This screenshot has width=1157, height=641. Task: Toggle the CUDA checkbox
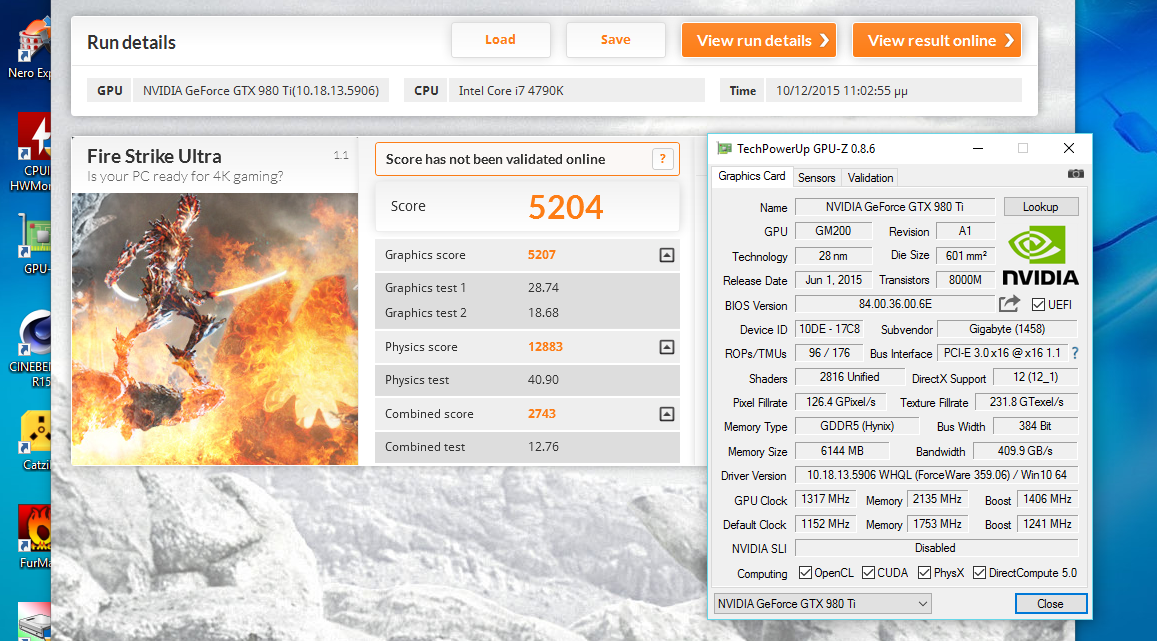point(868,573)
